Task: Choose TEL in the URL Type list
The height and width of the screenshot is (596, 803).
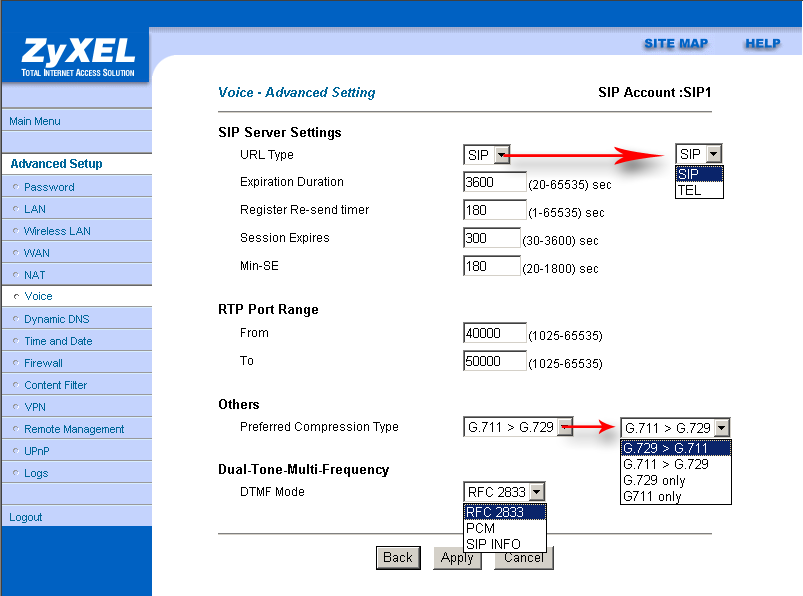Action: pyautogui.click(x=699, y=190)
